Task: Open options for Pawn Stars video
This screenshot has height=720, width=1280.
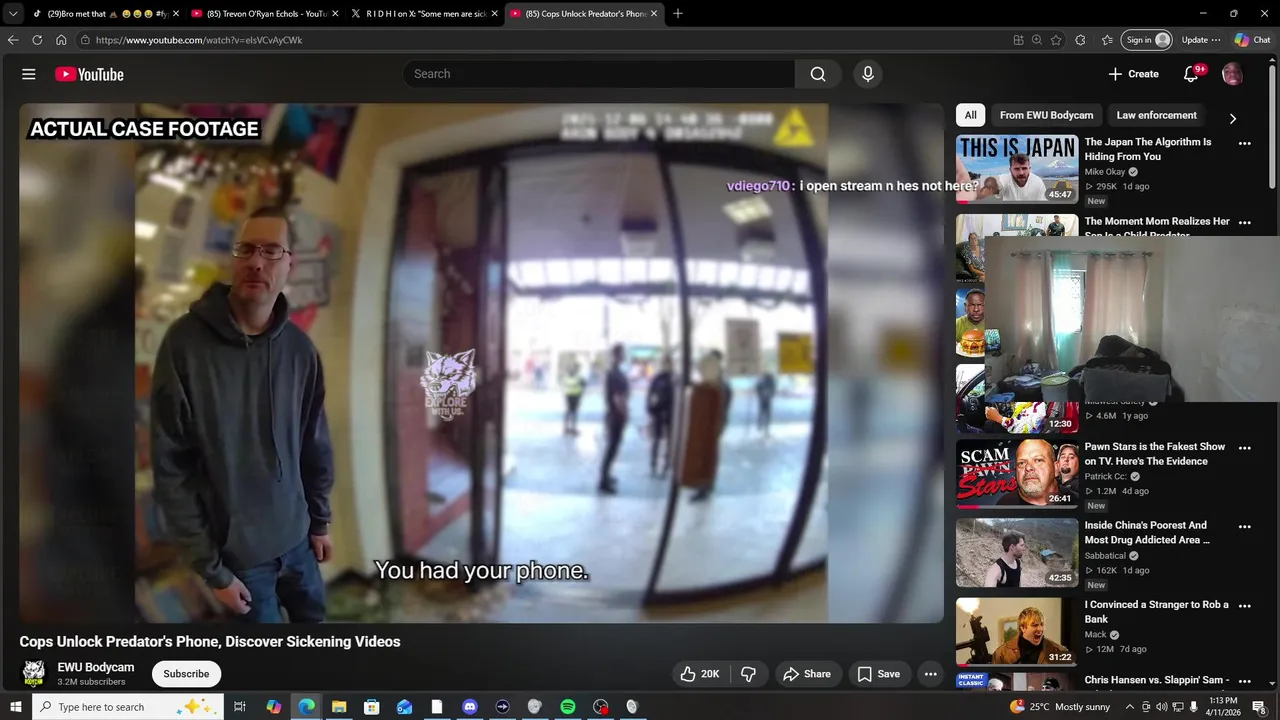Action: tap(1244, 448)
